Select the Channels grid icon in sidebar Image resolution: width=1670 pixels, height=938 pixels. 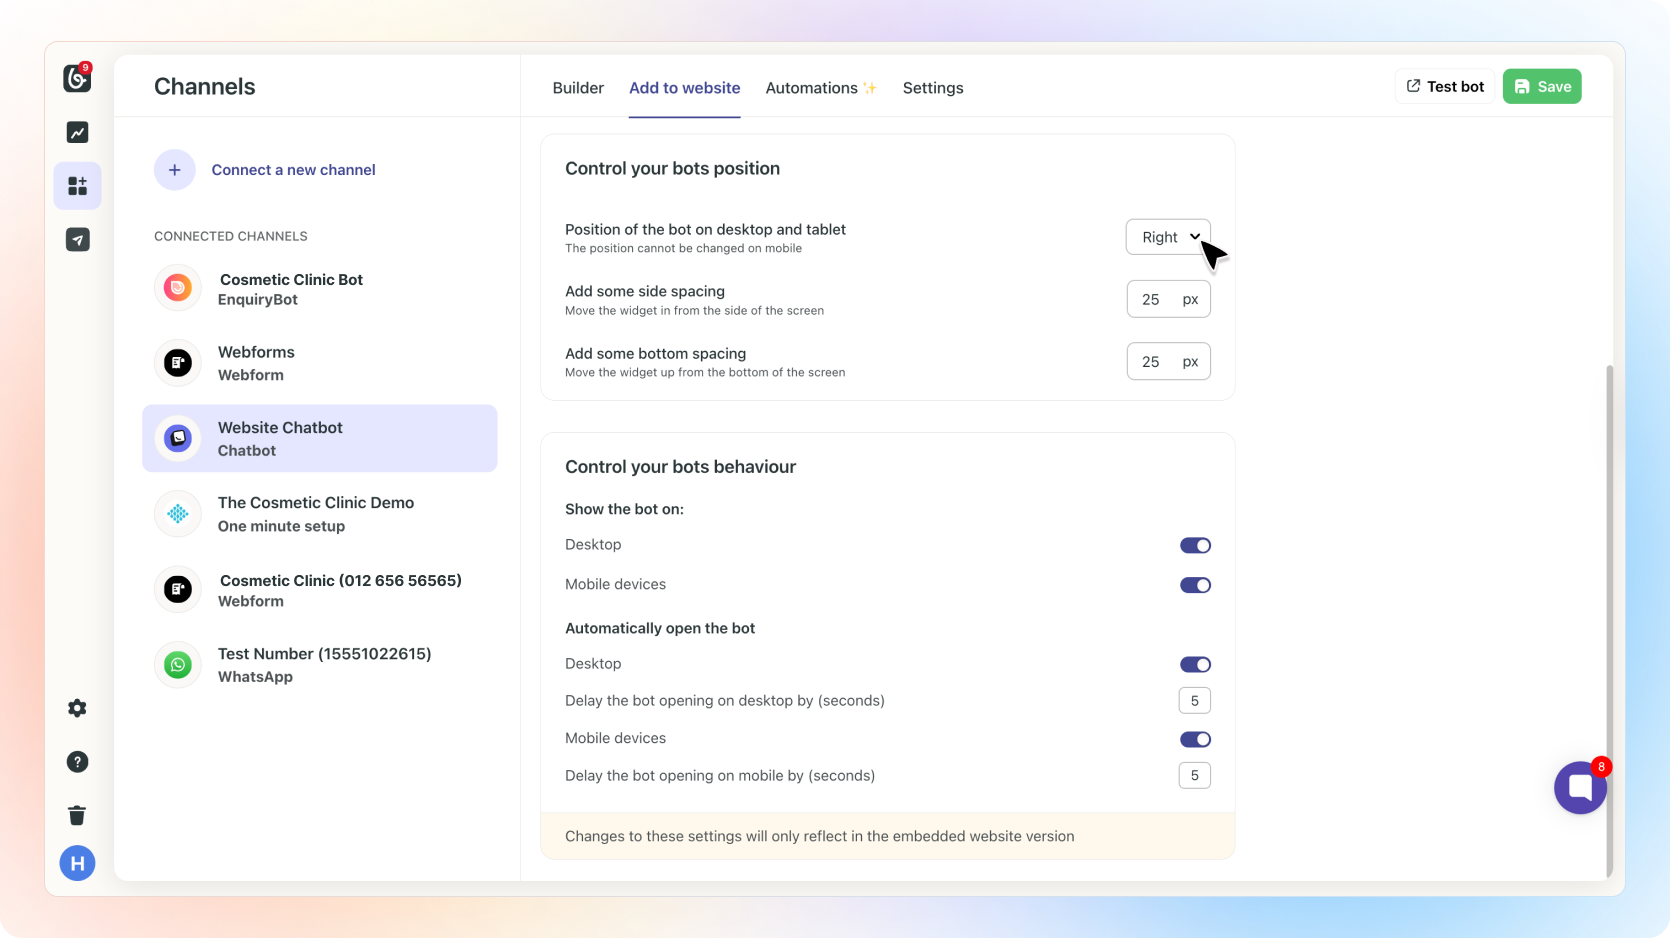click(x=77, y=186)
